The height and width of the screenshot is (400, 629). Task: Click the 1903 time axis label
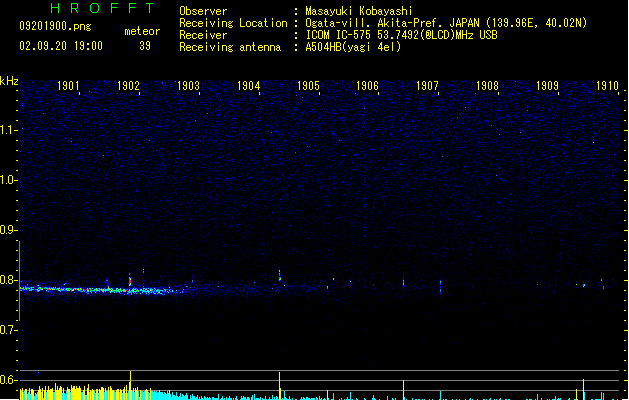click(188, 86)
